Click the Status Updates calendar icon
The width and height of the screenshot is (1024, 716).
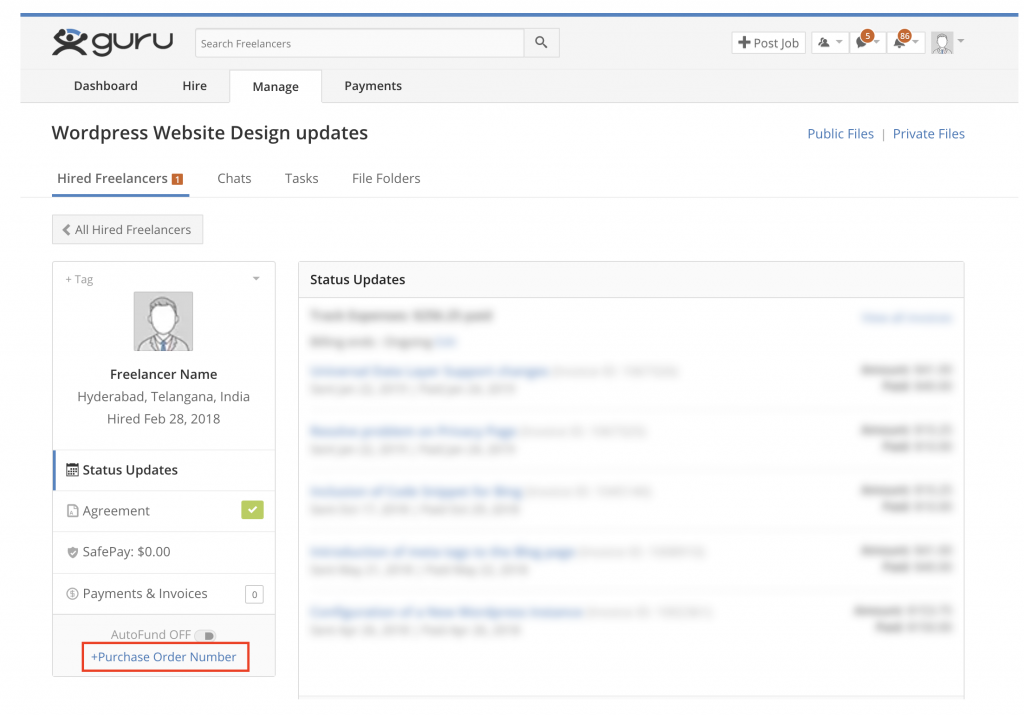(x=72, y=470)
